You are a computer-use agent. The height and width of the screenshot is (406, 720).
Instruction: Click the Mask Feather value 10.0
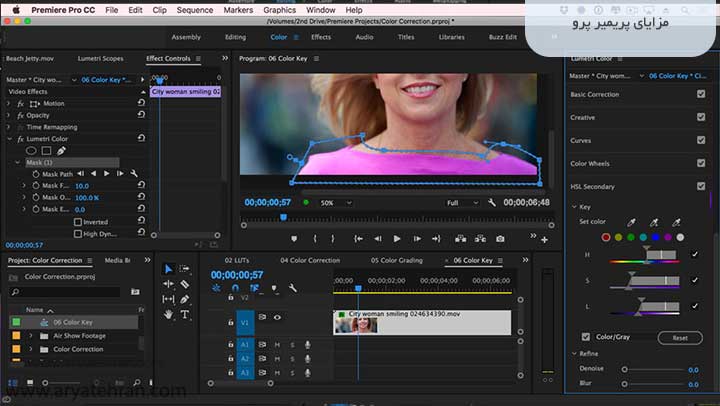tap(82, 186)
